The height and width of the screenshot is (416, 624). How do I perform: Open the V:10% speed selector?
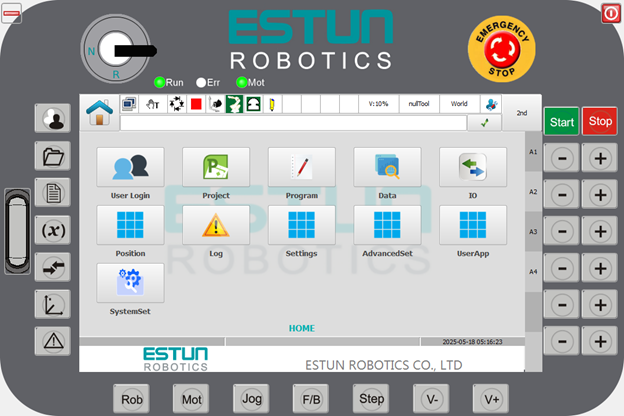378,104
